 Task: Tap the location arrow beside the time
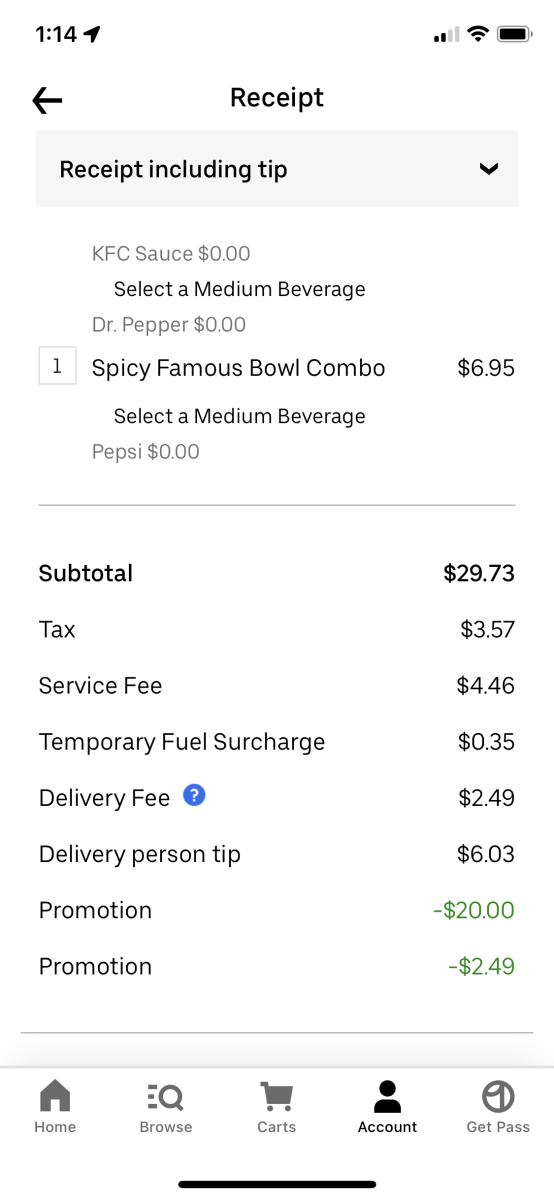[92, 35]
